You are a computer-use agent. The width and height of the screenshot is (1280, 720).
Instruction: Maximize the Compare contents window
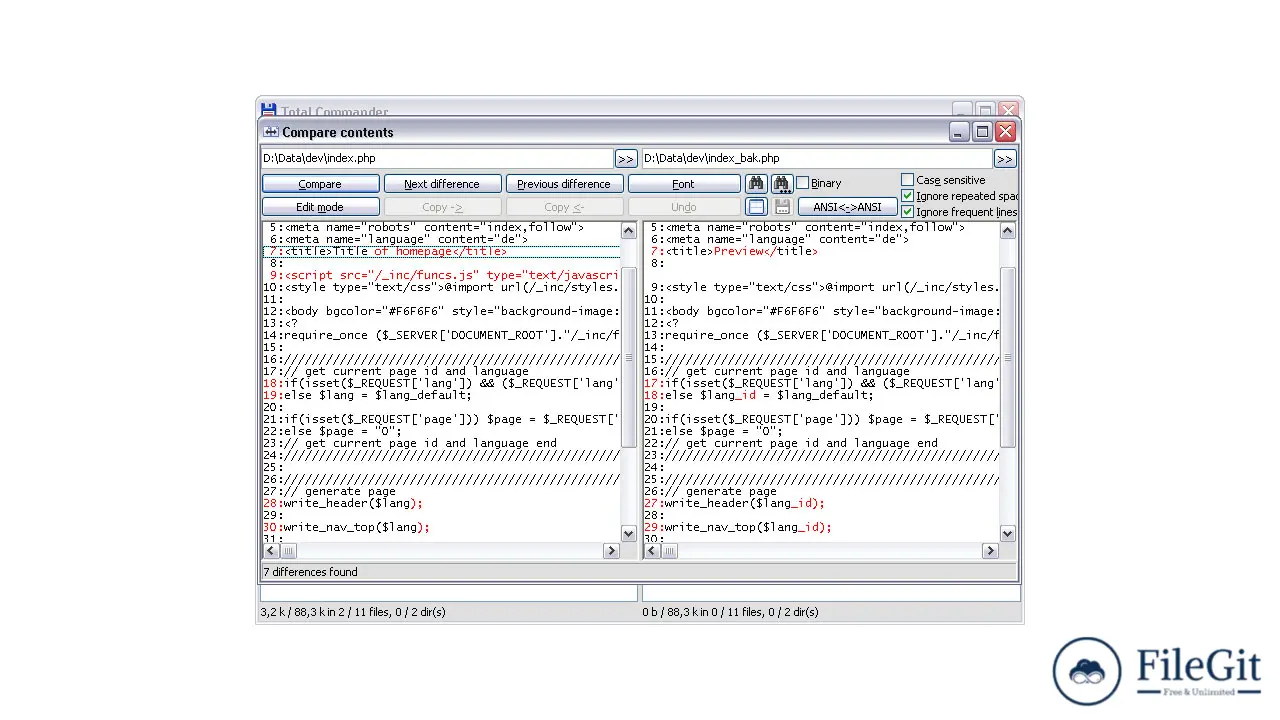pyautogui.click(x=982, y=132)
